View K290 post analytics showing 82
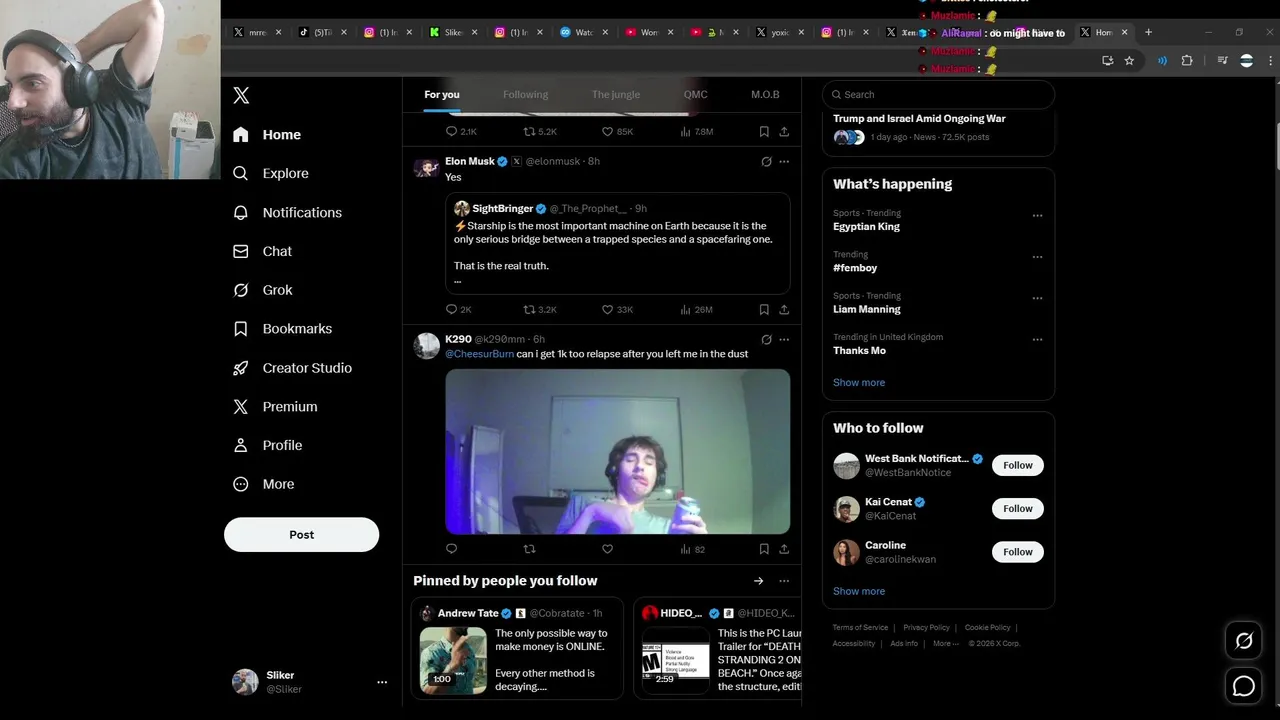This screenshot has width=1280, height=720. click(692, 549)
